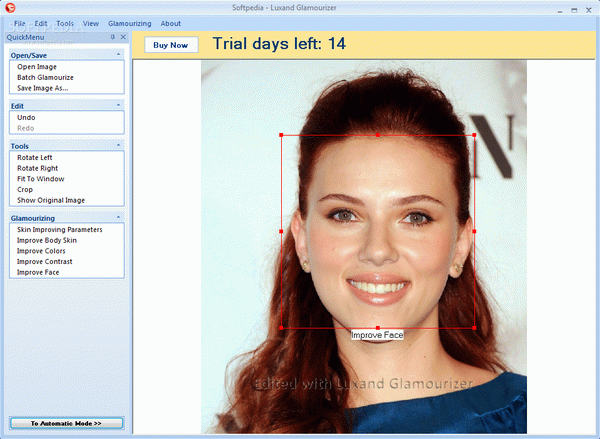Viewport: 600px width, 439px height.
Task: Collapse the Open/Save section
Action: [118, 54]
